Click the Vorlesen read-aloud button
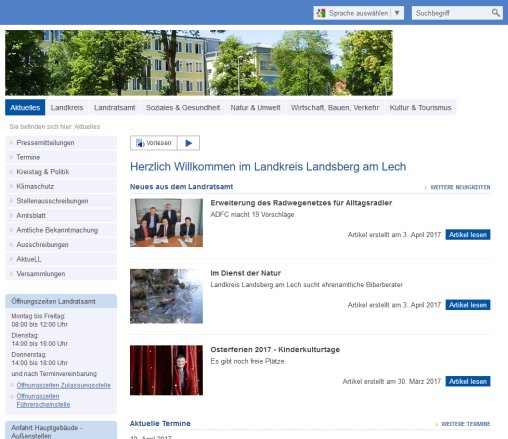The image size is (508, 439). tap(154, 143)
